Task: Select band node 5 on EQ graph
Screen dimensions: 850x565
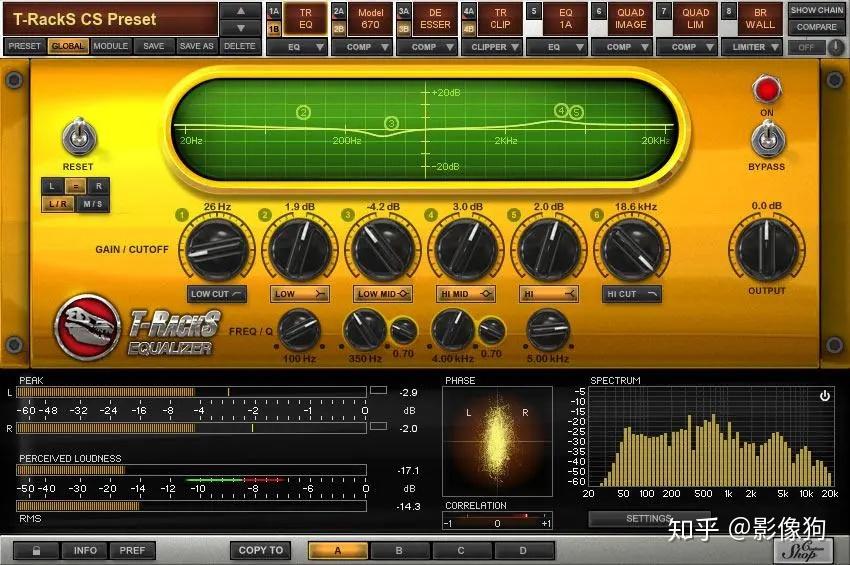Action: [x=576, y=112]
